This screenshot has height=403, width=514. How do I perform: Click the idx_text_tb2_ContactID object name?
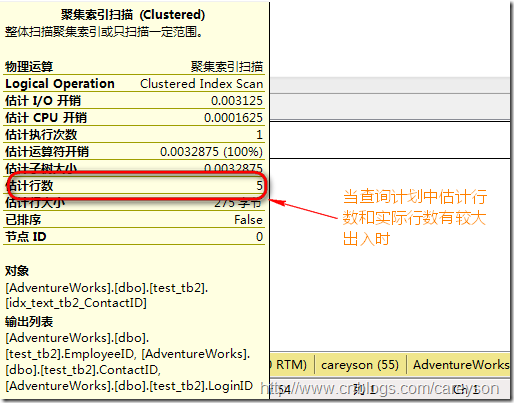point(76,303)
